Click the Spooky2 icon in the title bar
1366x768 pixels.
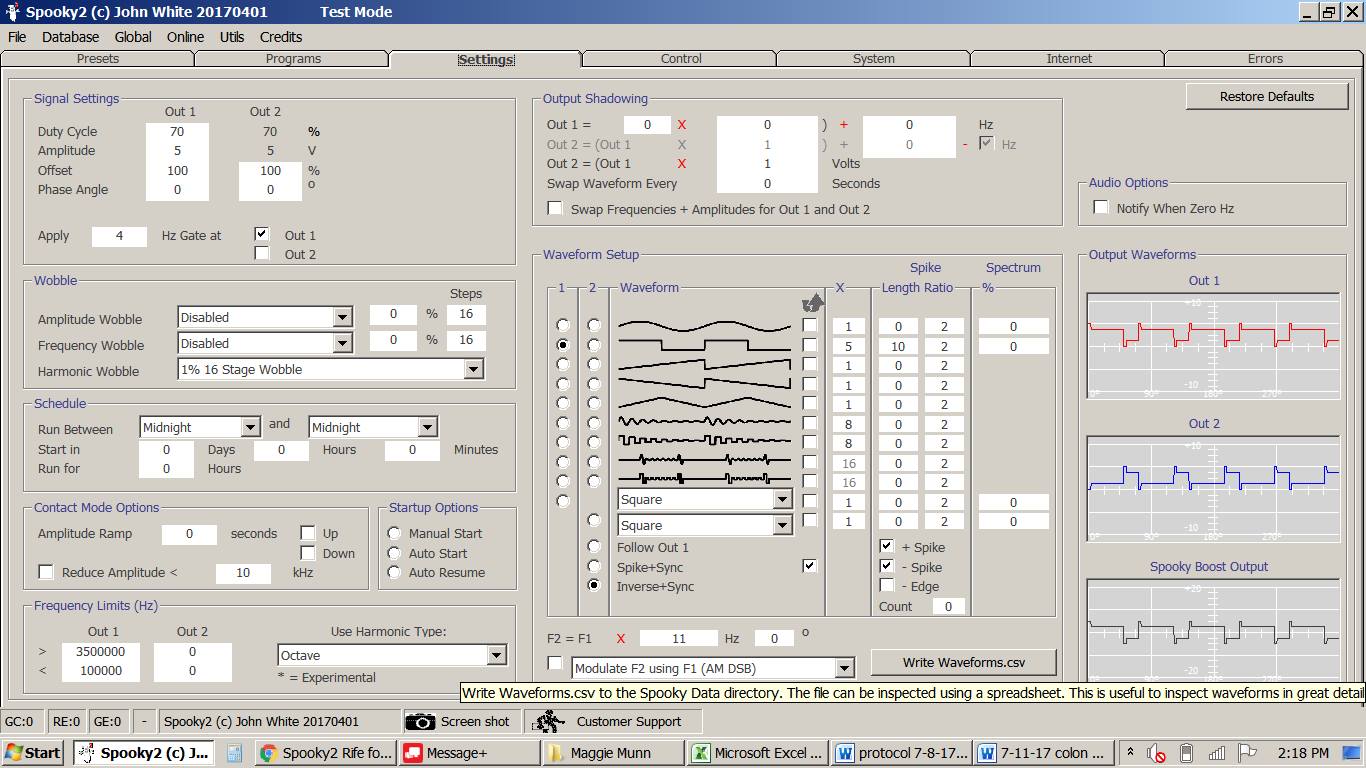click(x=12, y=12)
